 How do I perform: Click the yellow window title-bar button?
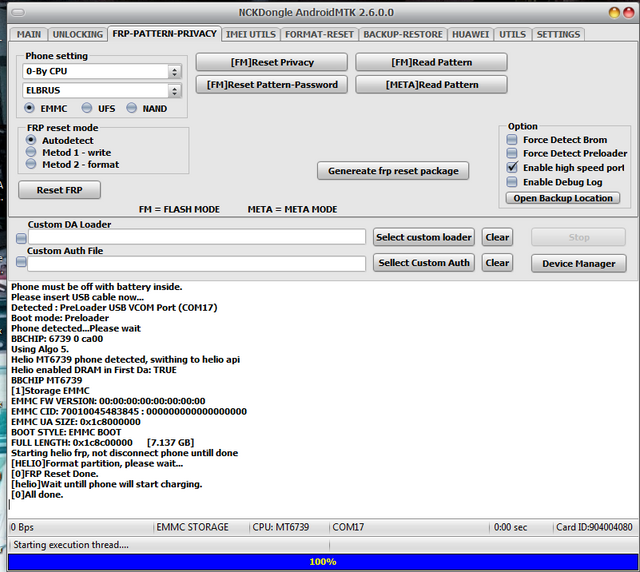coord(614,13)
